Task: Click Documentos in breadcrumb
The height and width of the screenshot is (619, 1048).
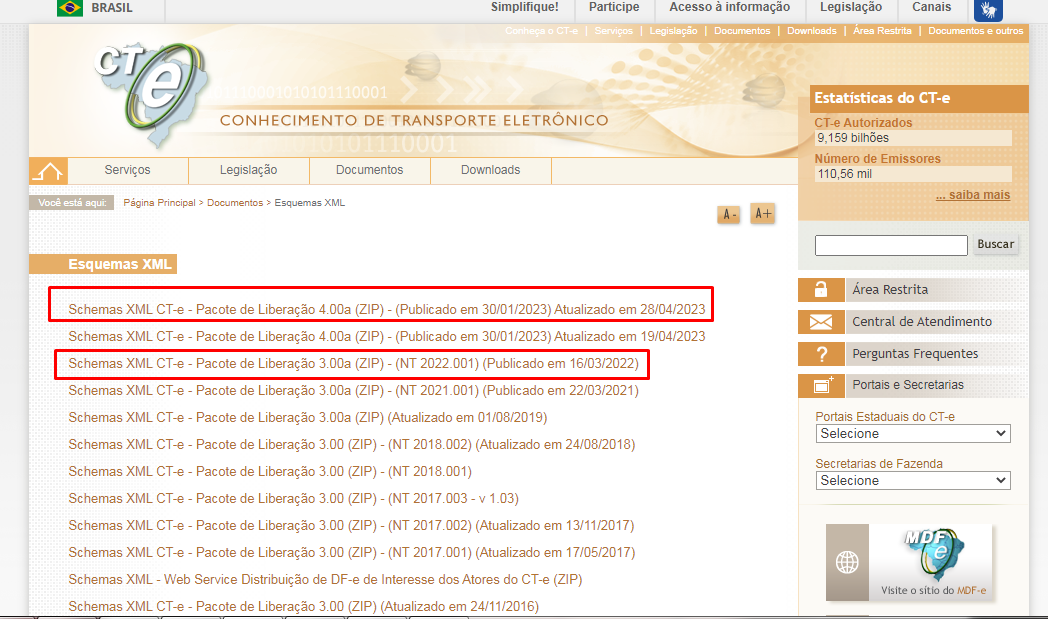Action: 235,203
